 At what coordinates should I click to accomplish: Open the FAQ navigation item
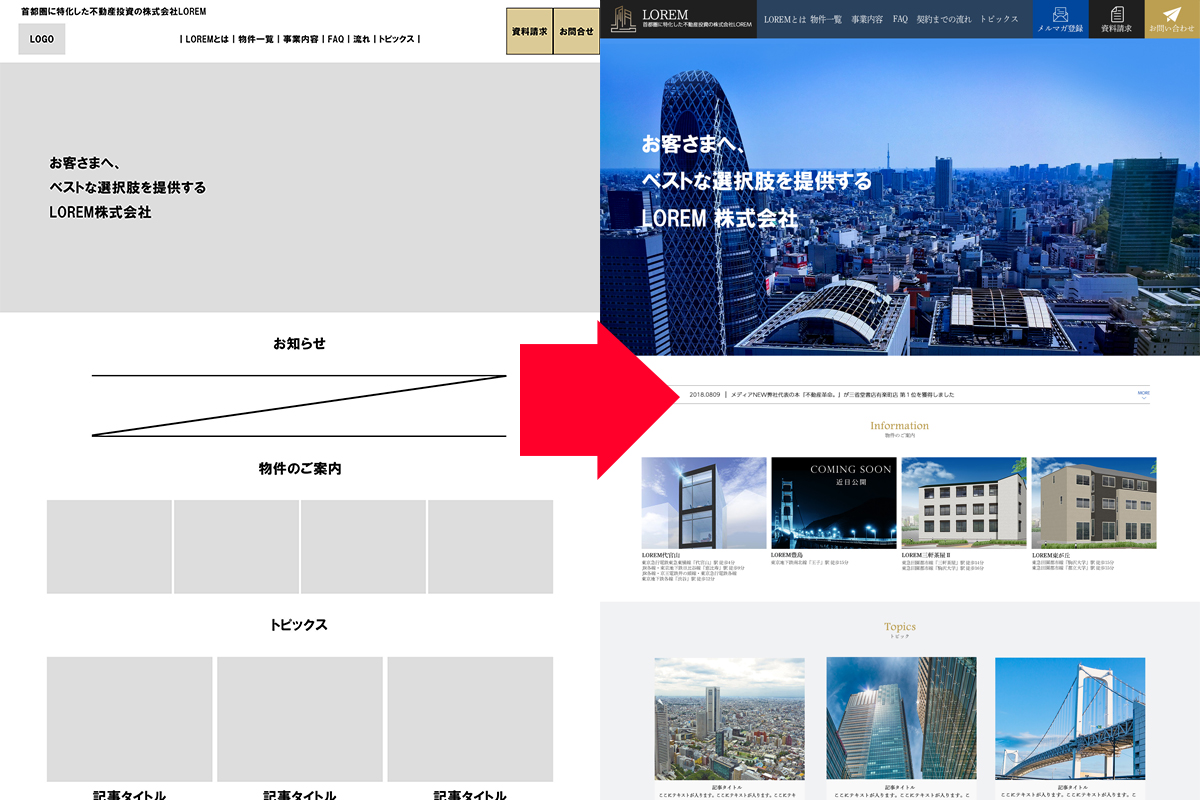tap(899, 18)
